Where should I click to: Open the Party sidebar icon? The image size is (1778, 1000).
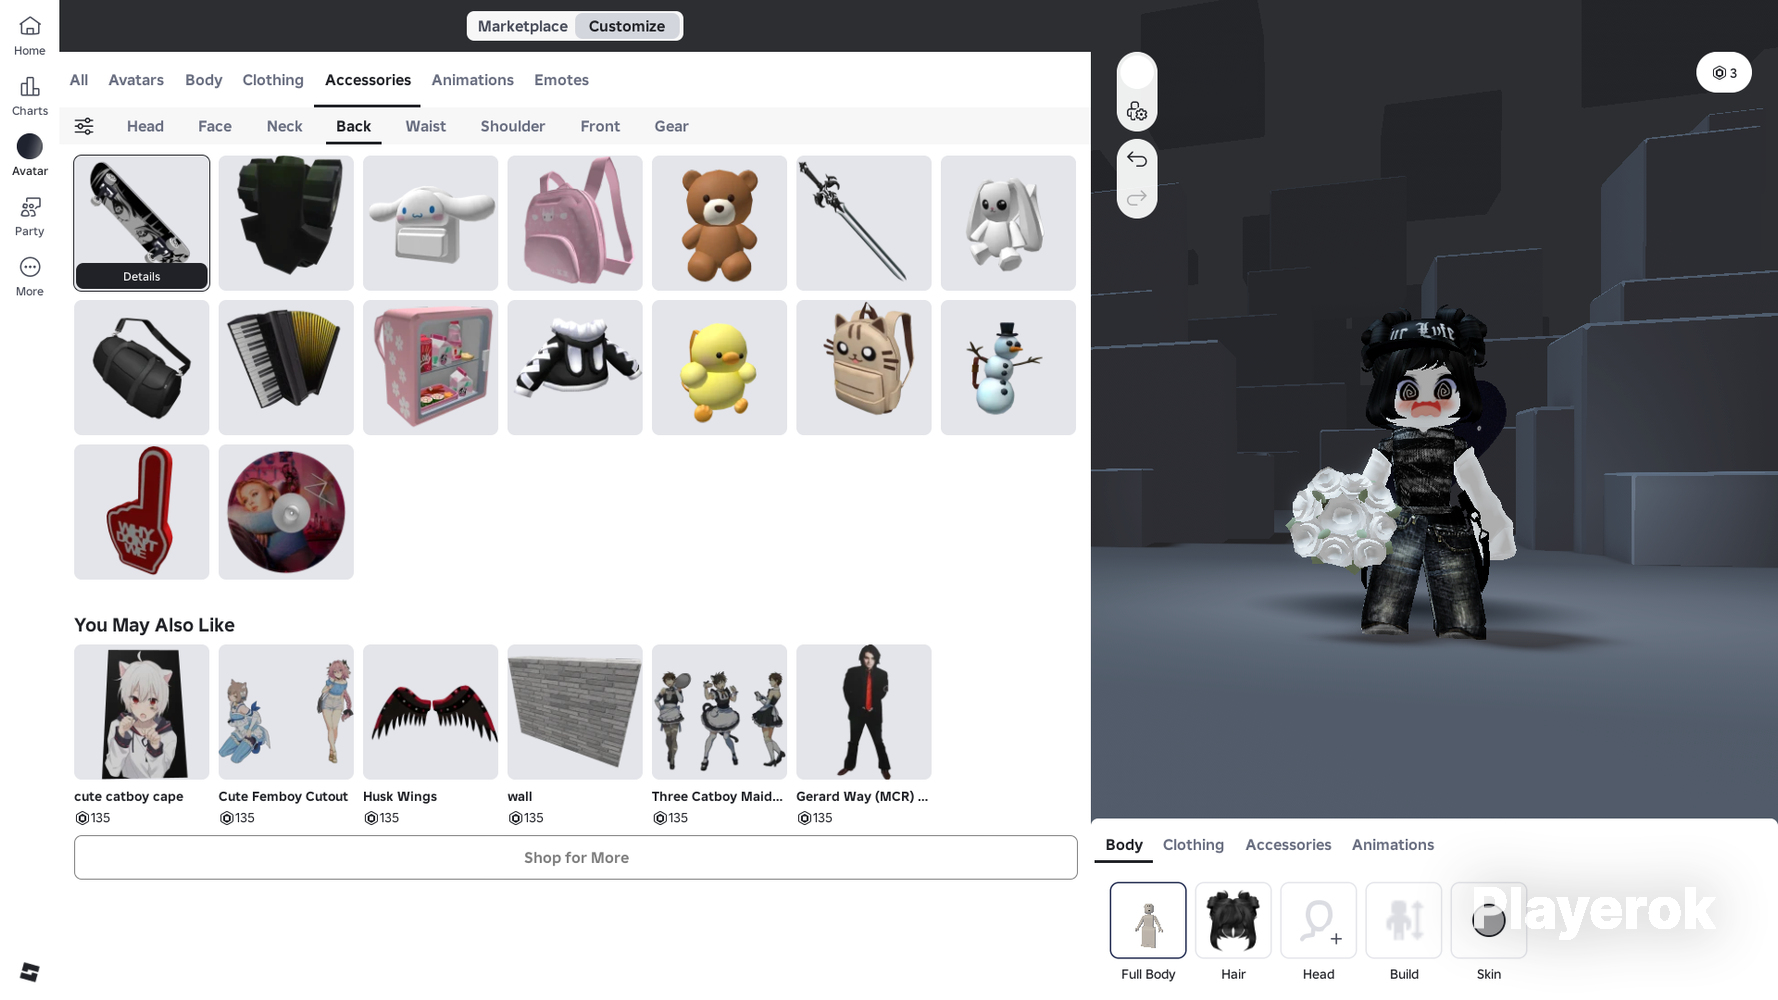pyautogui.click(x=29, y=216)
